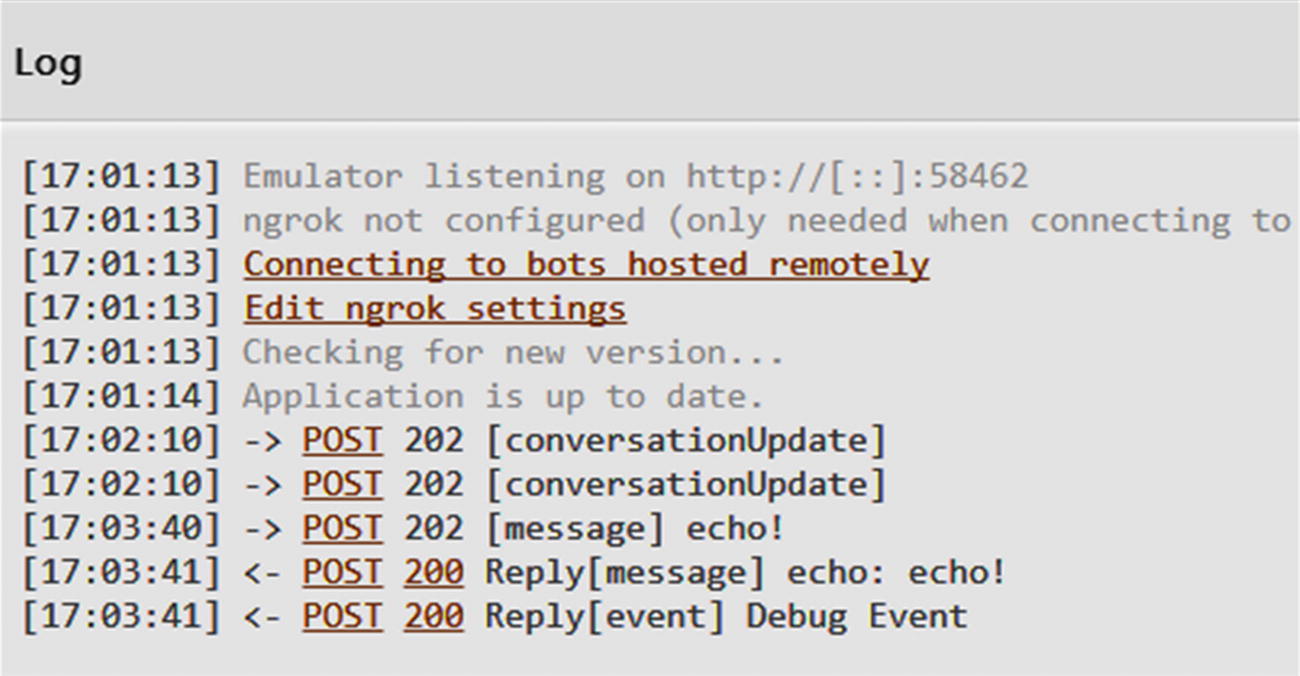Open the 200 status link for Reply[message]
This screenshot has width=1300, height=676.
pyautogui.click(x=433, y=573)
